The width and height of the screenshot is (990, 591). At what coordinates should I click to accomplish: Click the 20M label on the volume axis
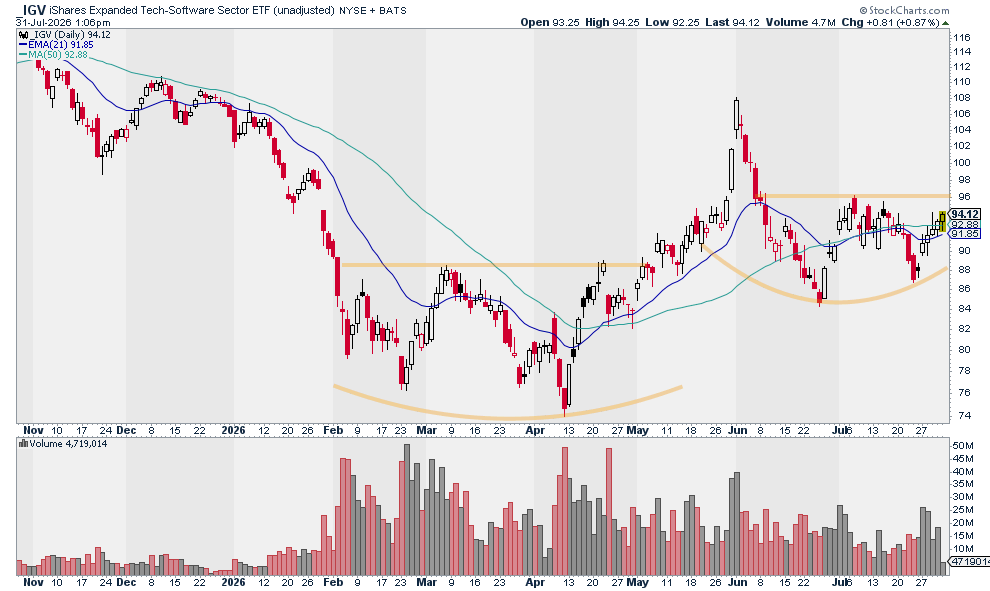pos(963,523)
